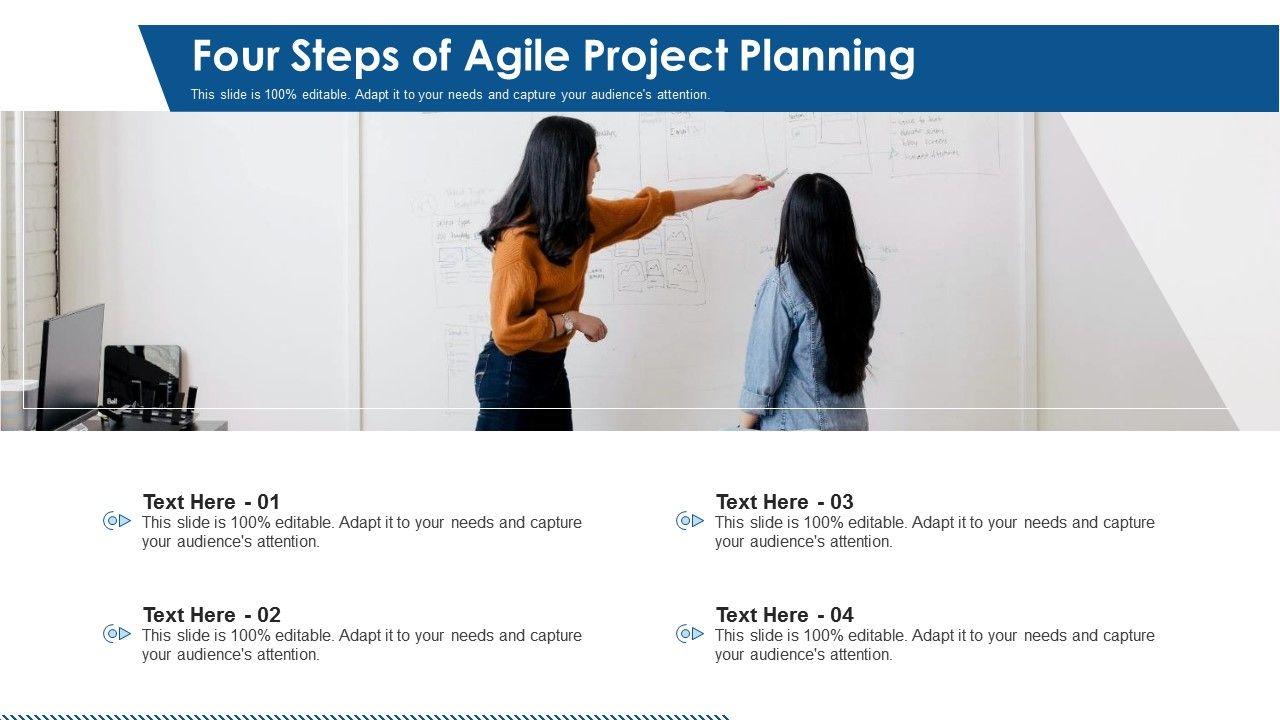The height and width of the screenshot is (720, 1280).
Task: Select the slide title 'Four Steps of Agile Project Planning'
Action: (x=553, y=57)
